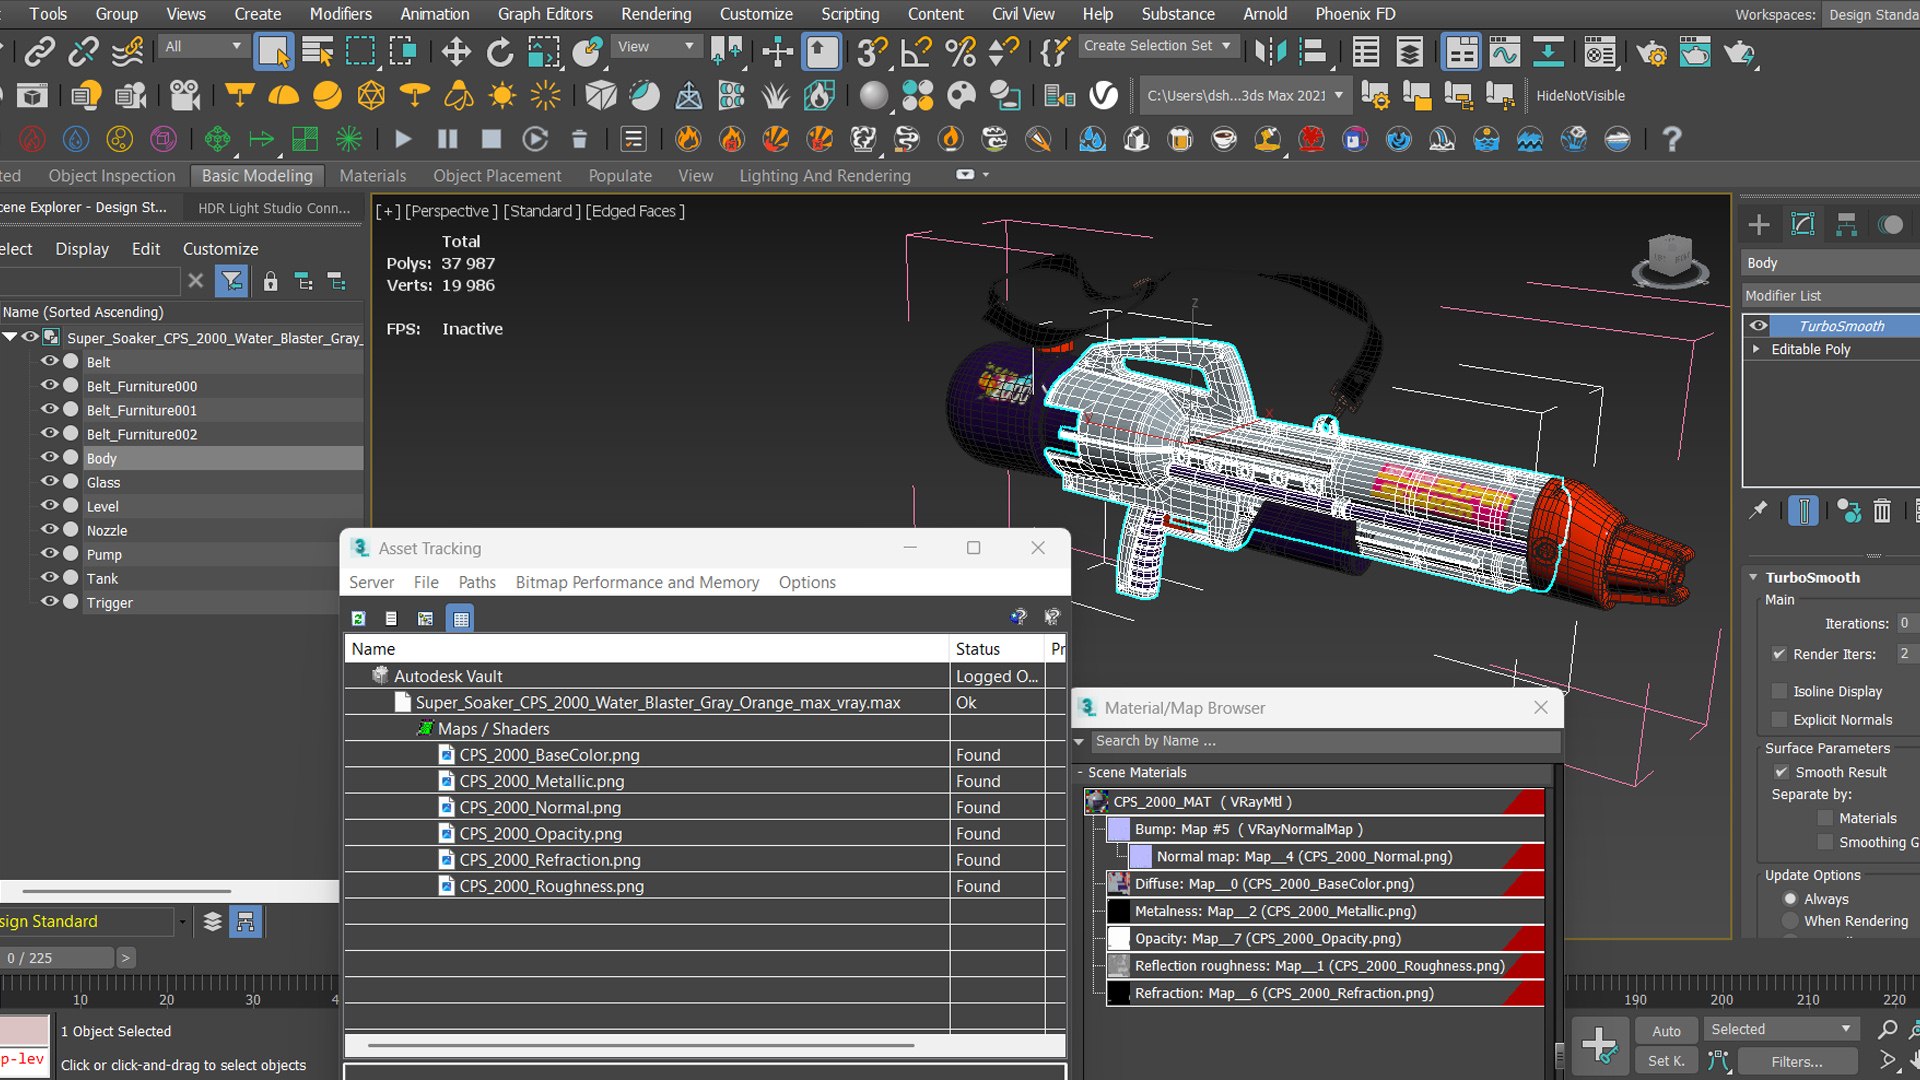The image size is (1920, 1080).
Task: Toggle the Percent Snap tool
Action: pyautogui.click(x=960, y=51)
